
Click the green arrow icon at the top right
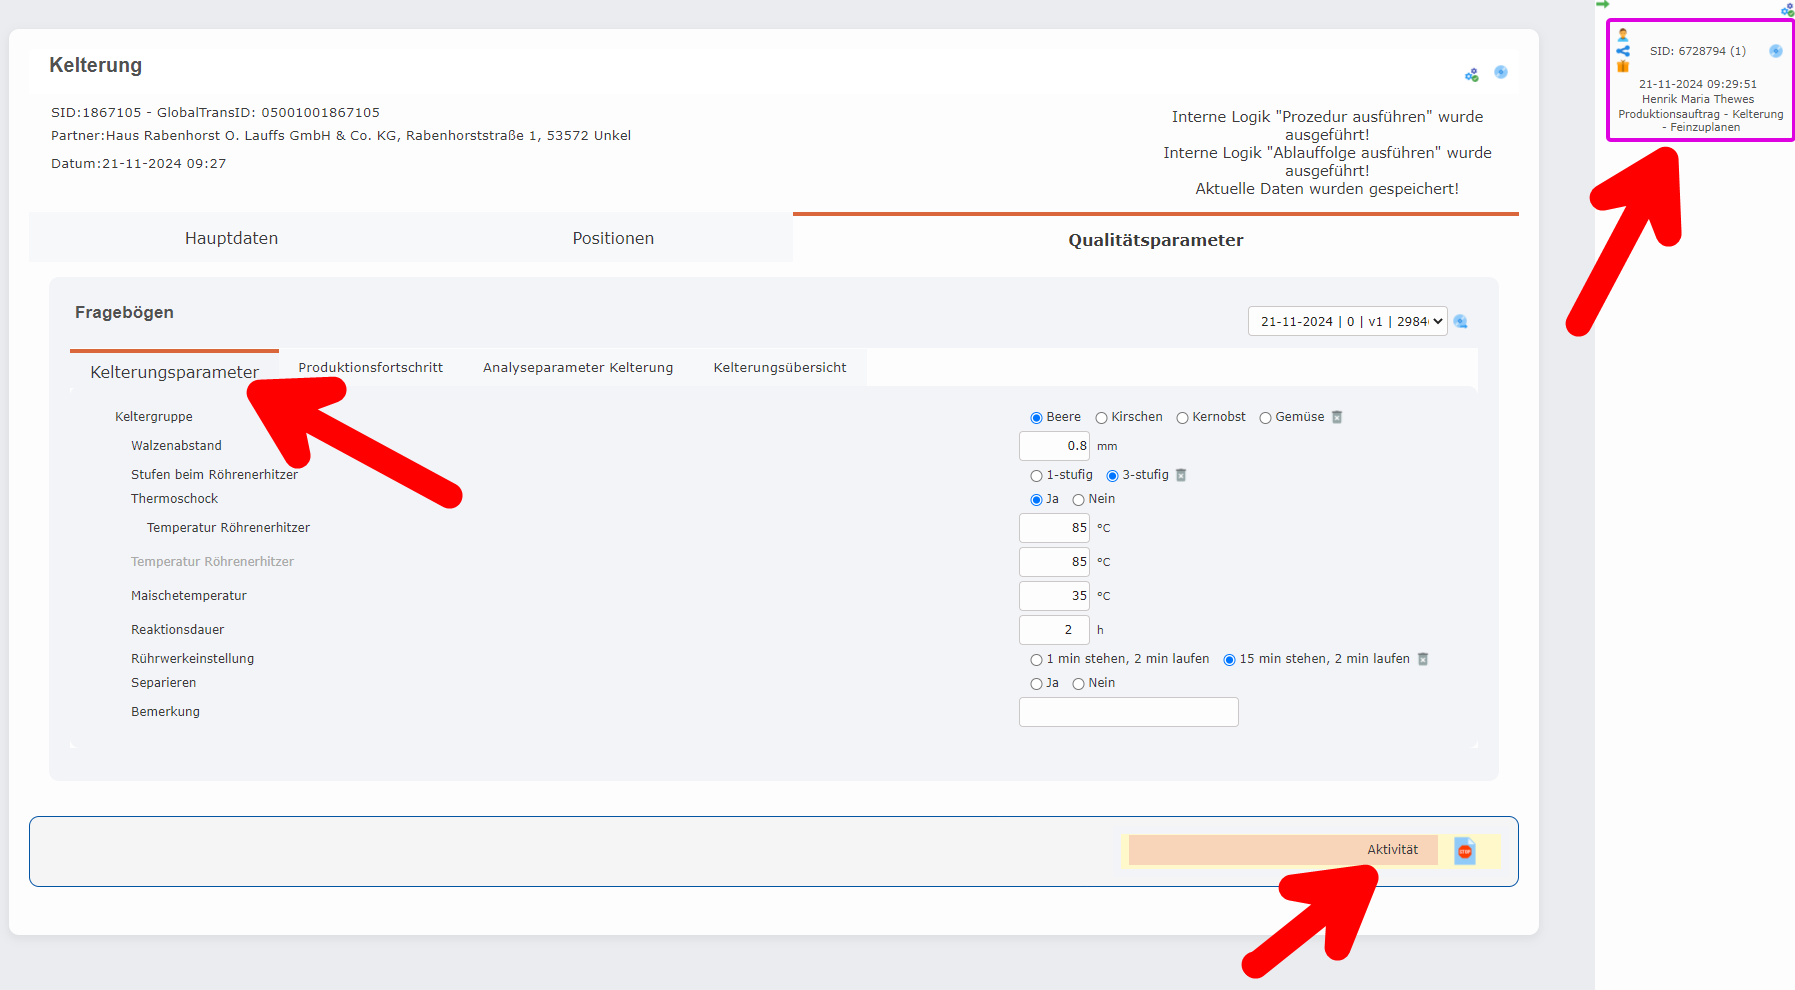[1604, 5]
